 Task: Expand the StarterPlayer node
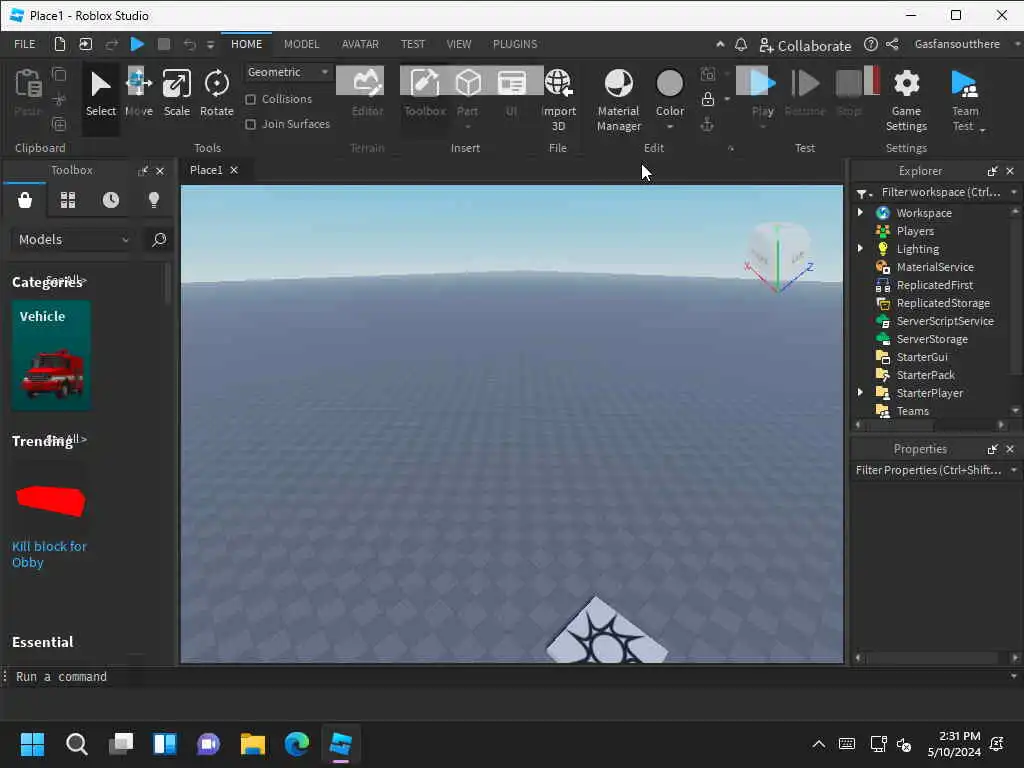click(860, 392)
